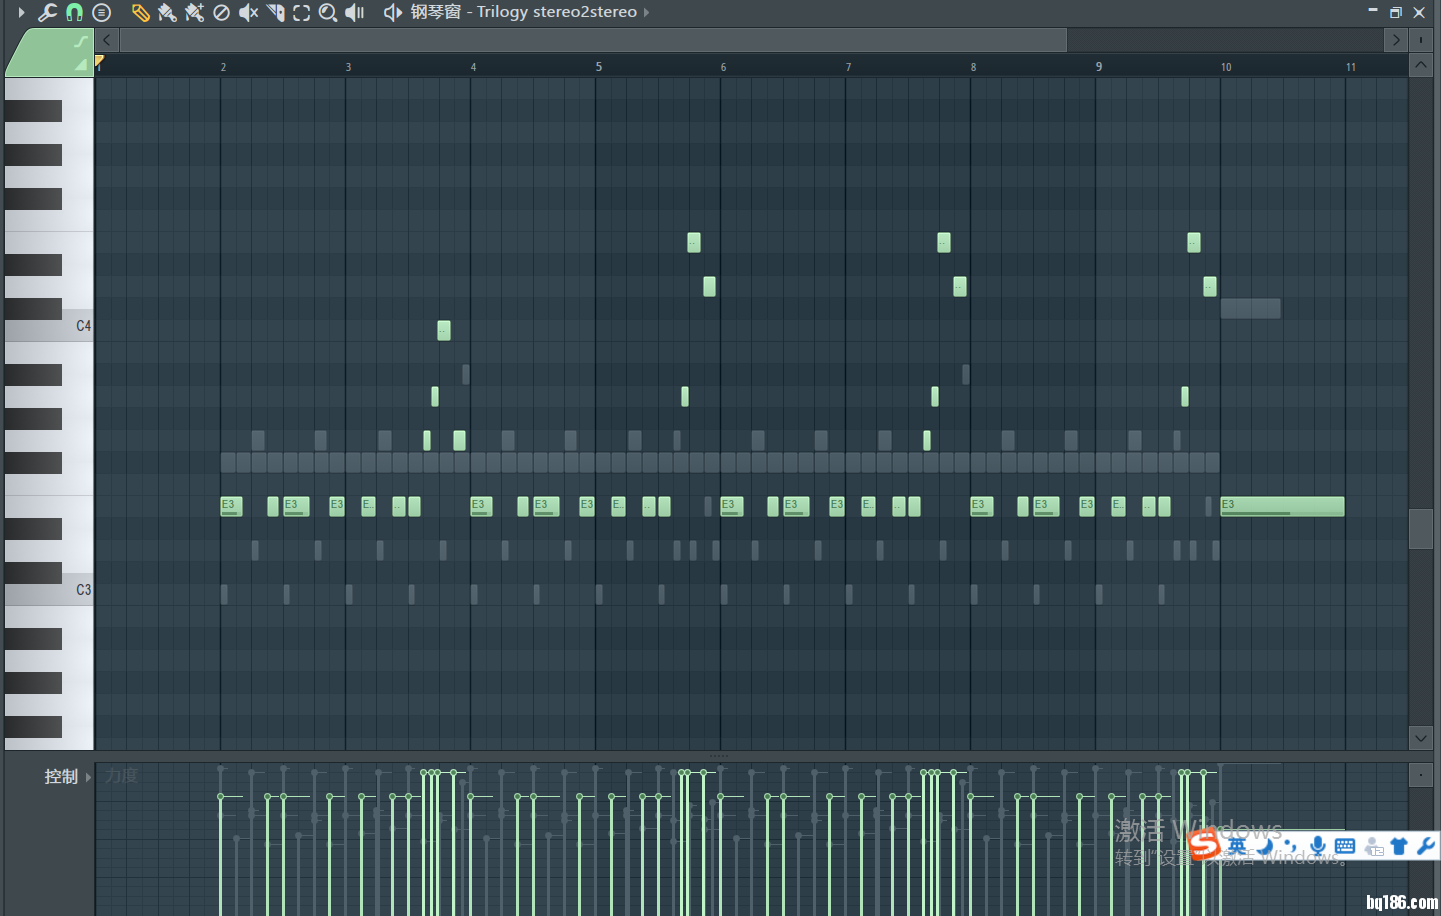Jump to bar 4 on the timeline

pyautogui.click(x=473, y=67)
